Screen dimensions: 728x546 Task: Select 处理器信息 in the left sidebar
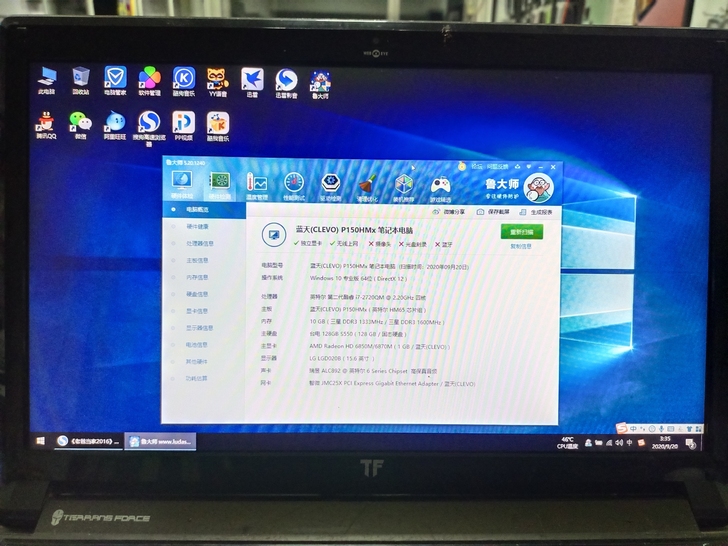[x=195, y=243]
